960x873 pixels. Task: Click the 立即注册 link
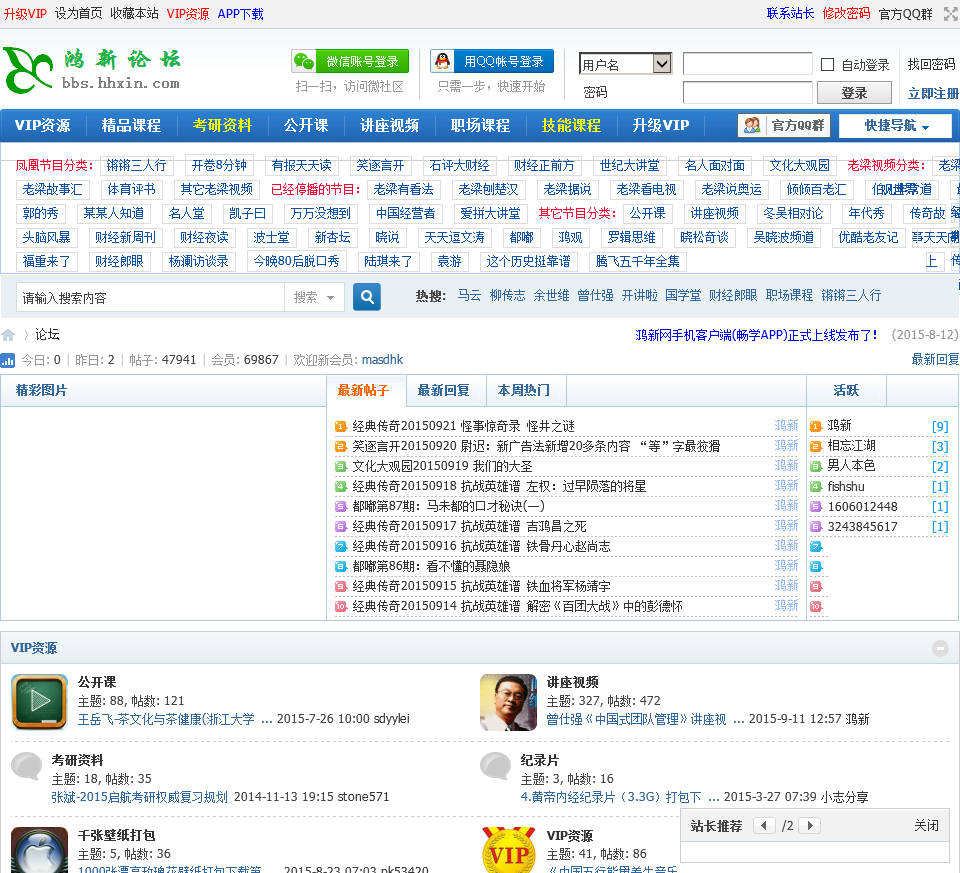pyautogui.click(x=932, y=93)
